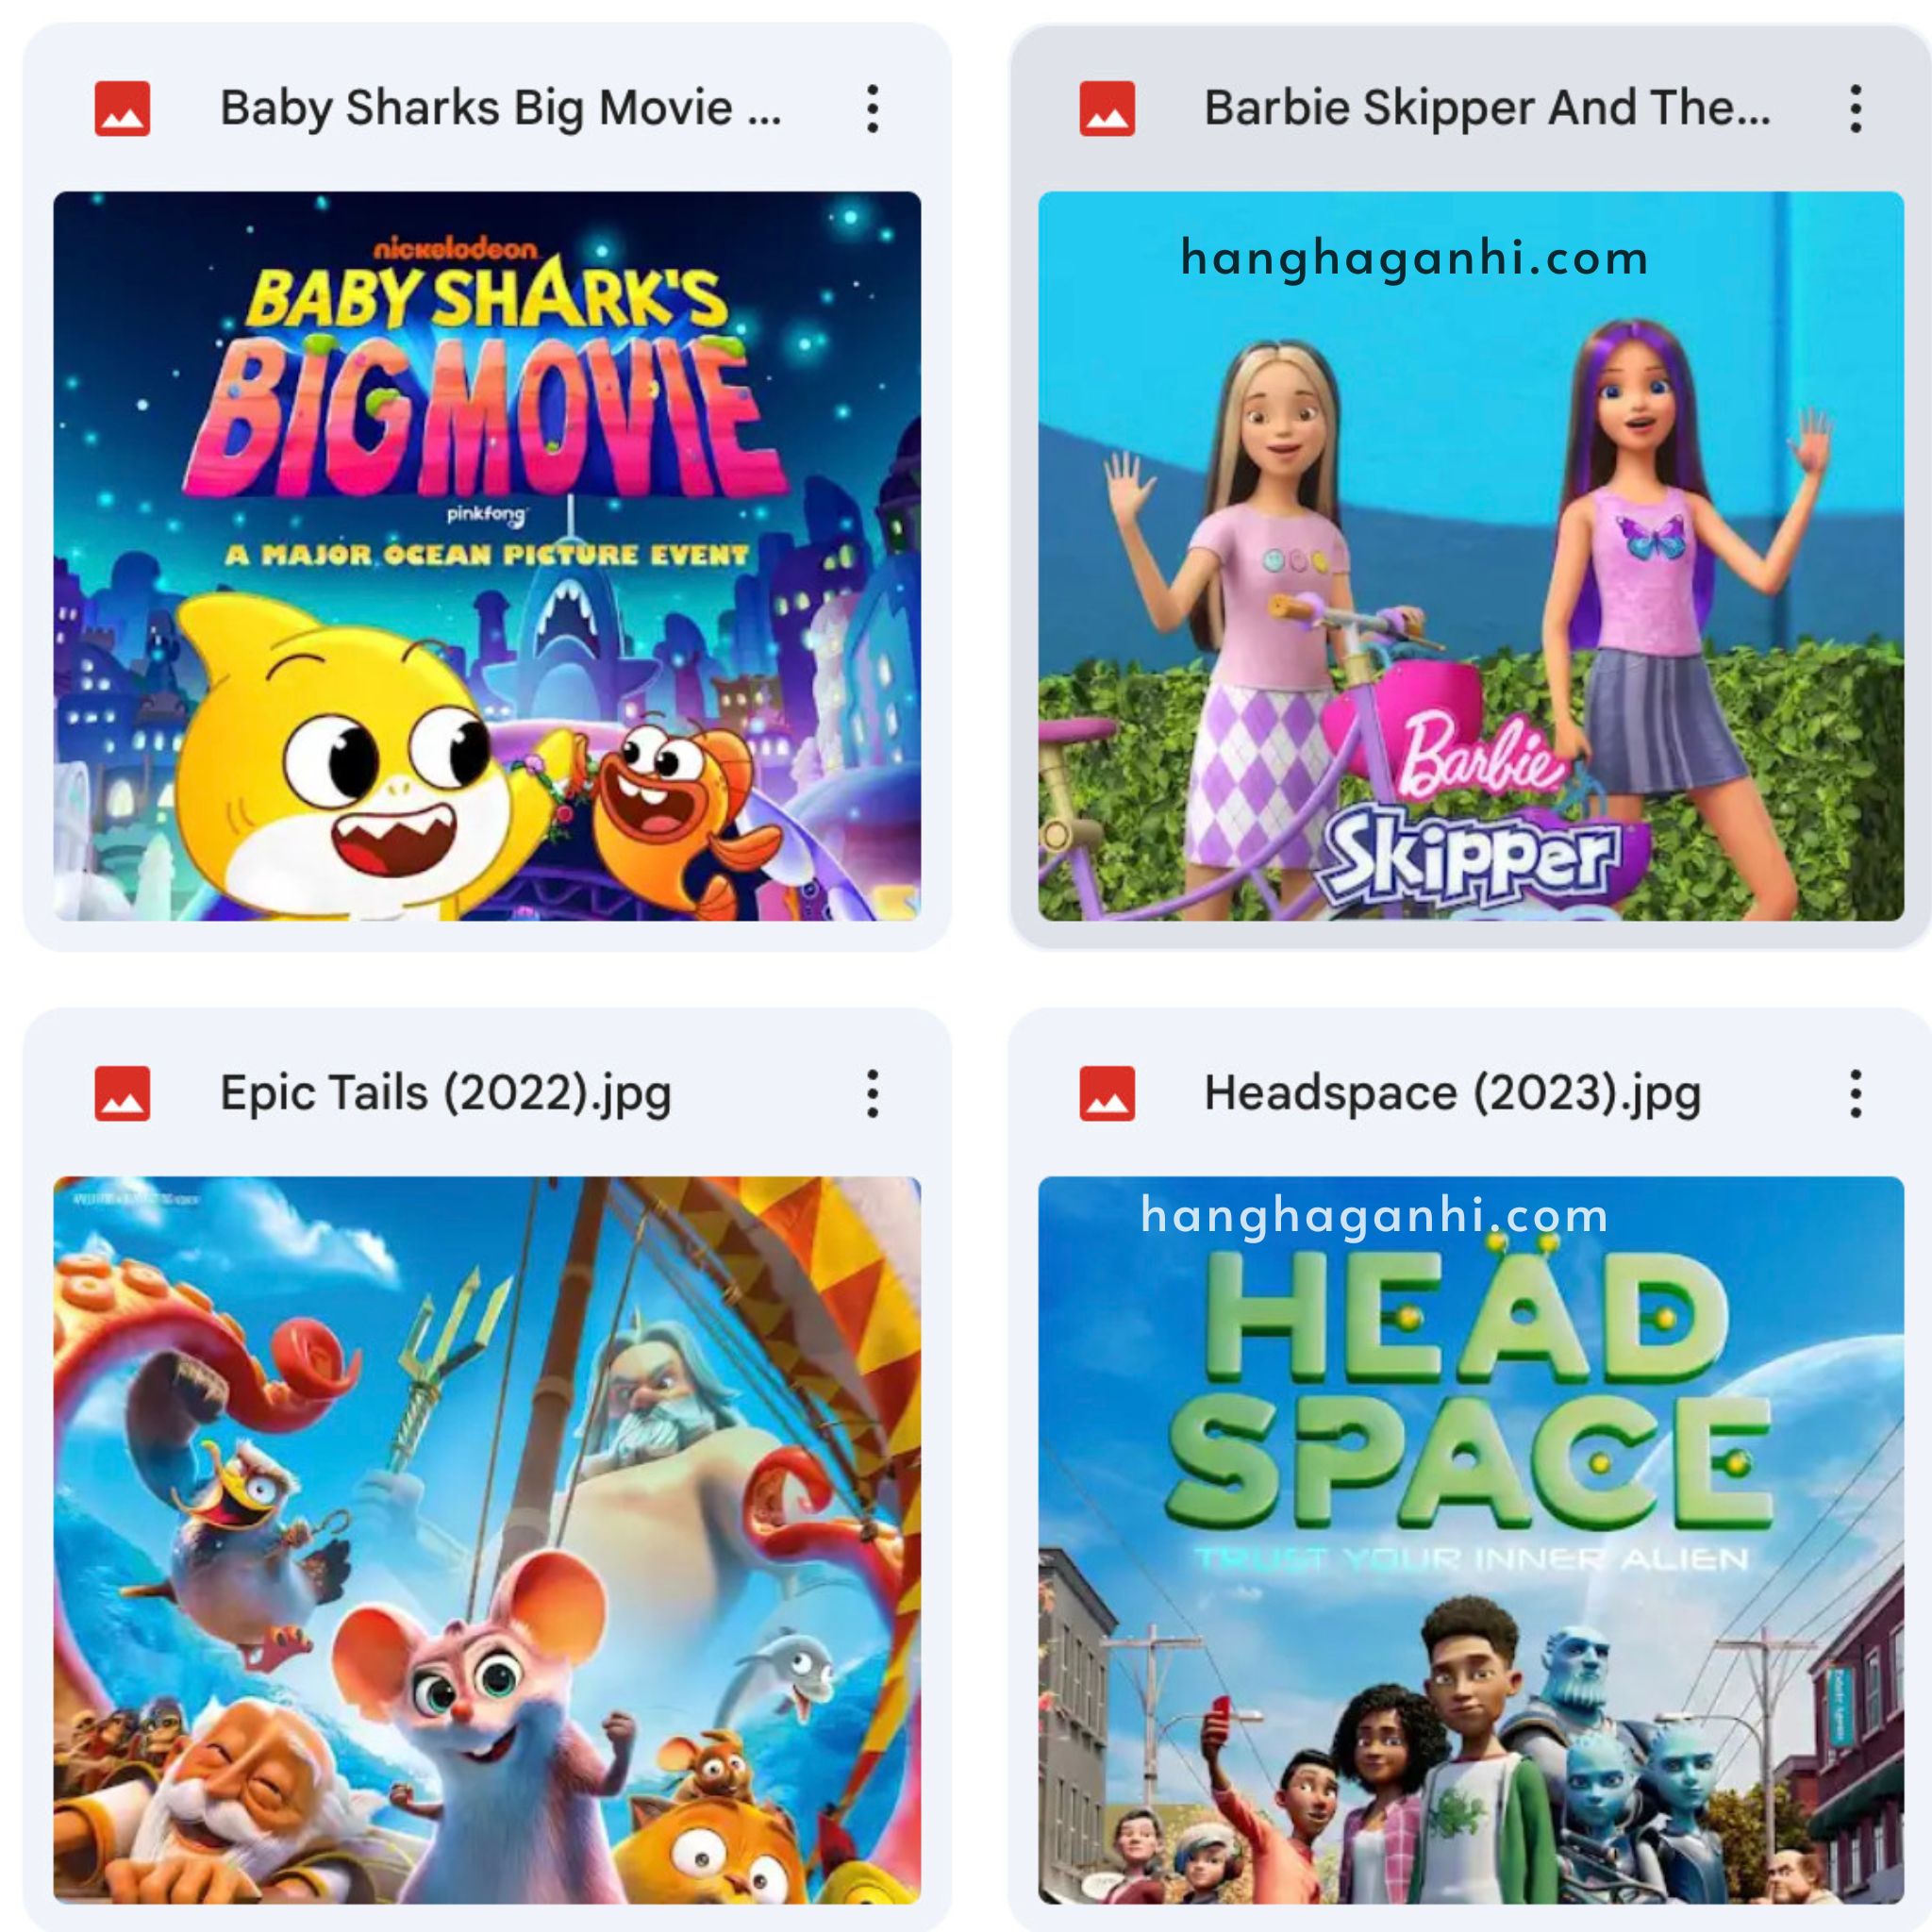Open the Head Space poster thumbnail

(1471, 1540)
